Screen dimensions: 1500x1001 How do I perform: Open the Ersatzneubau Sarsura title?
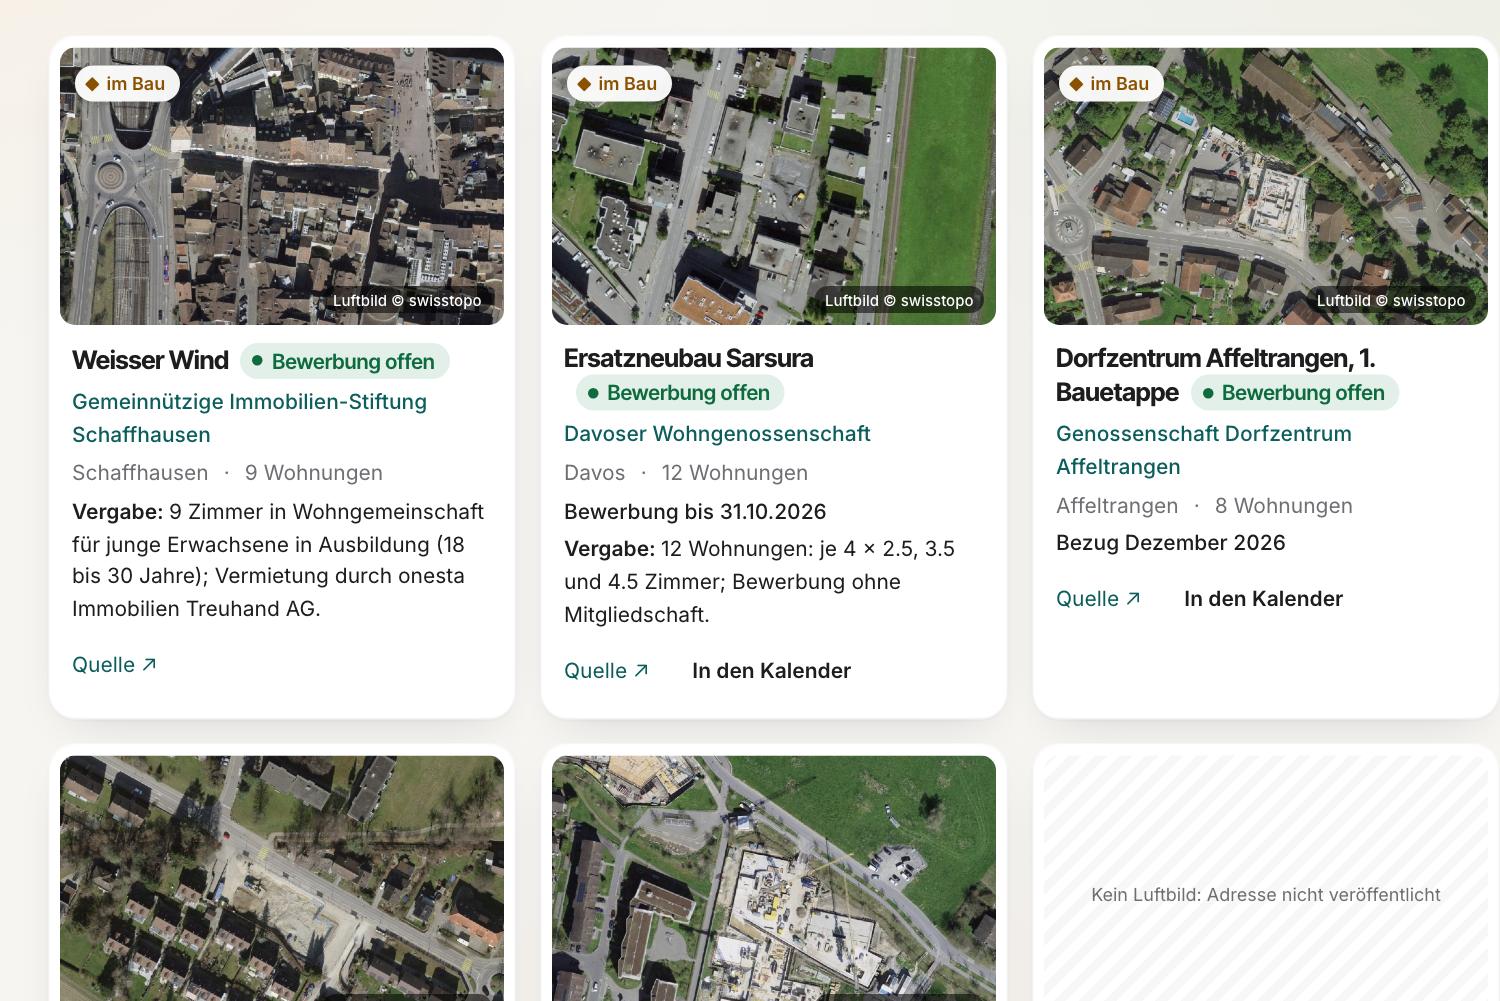pos(688,358)
